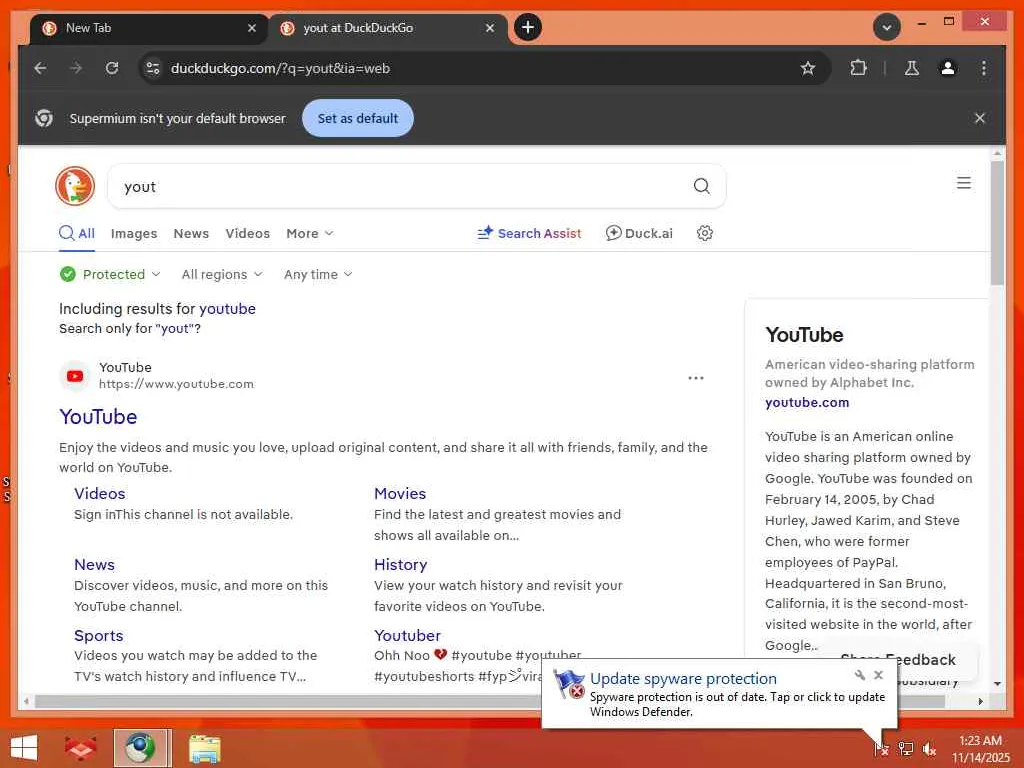1024x768 pixels.
Task: Expand the More search categories dropdown
Action: pyautogui.click(x=310, y=233)
